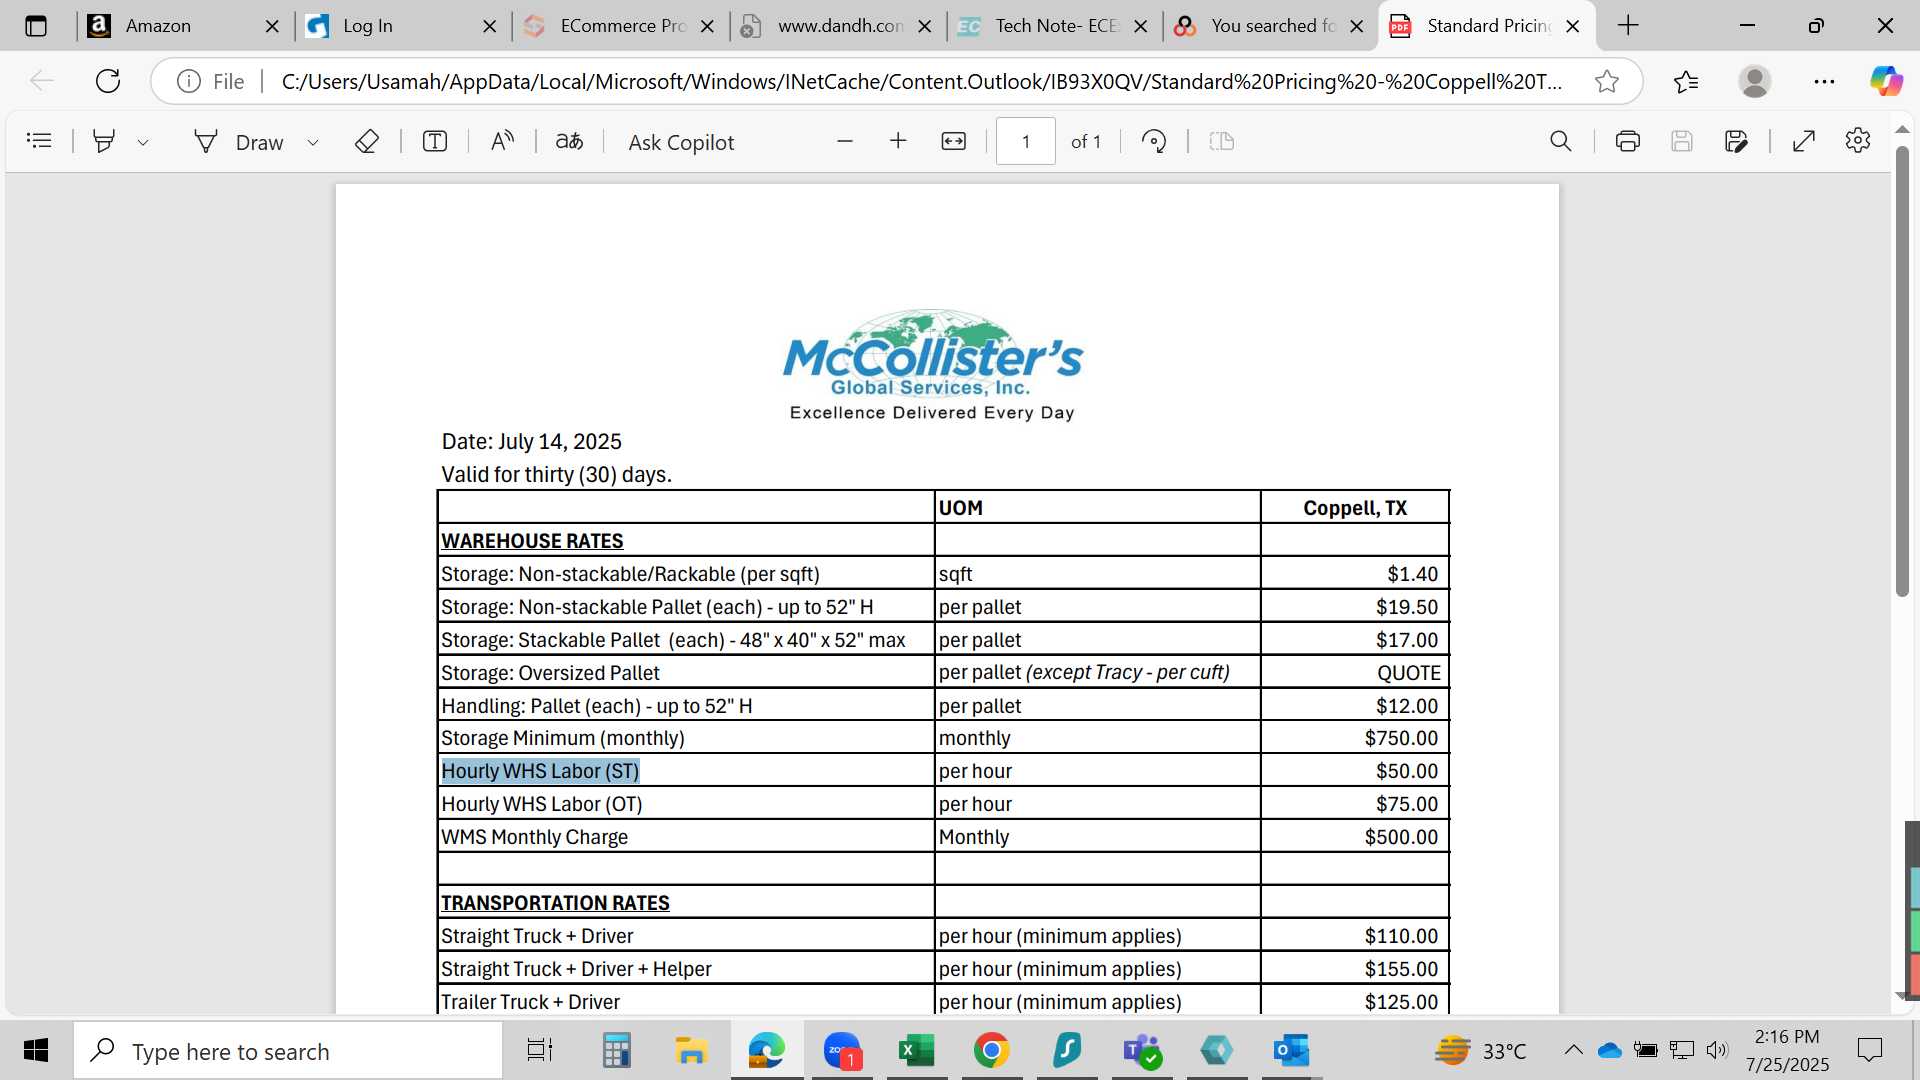Select the Add text tool
Viewport: 1920px width, 1080px height.
(435, 141)
